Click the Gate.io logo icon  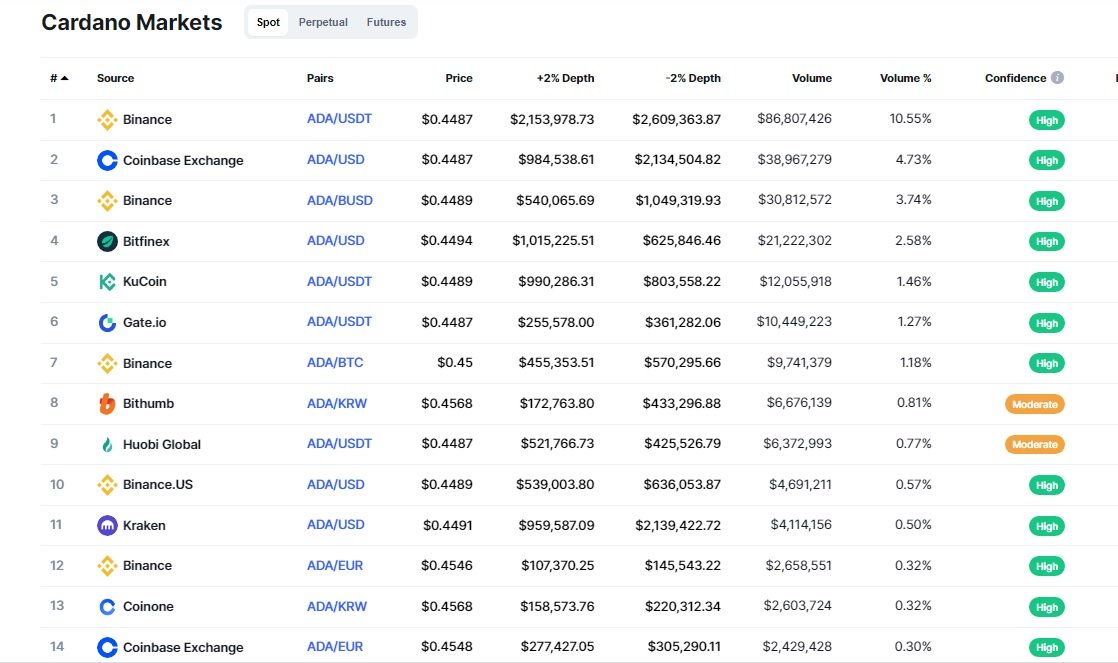[x=107, y=323]
